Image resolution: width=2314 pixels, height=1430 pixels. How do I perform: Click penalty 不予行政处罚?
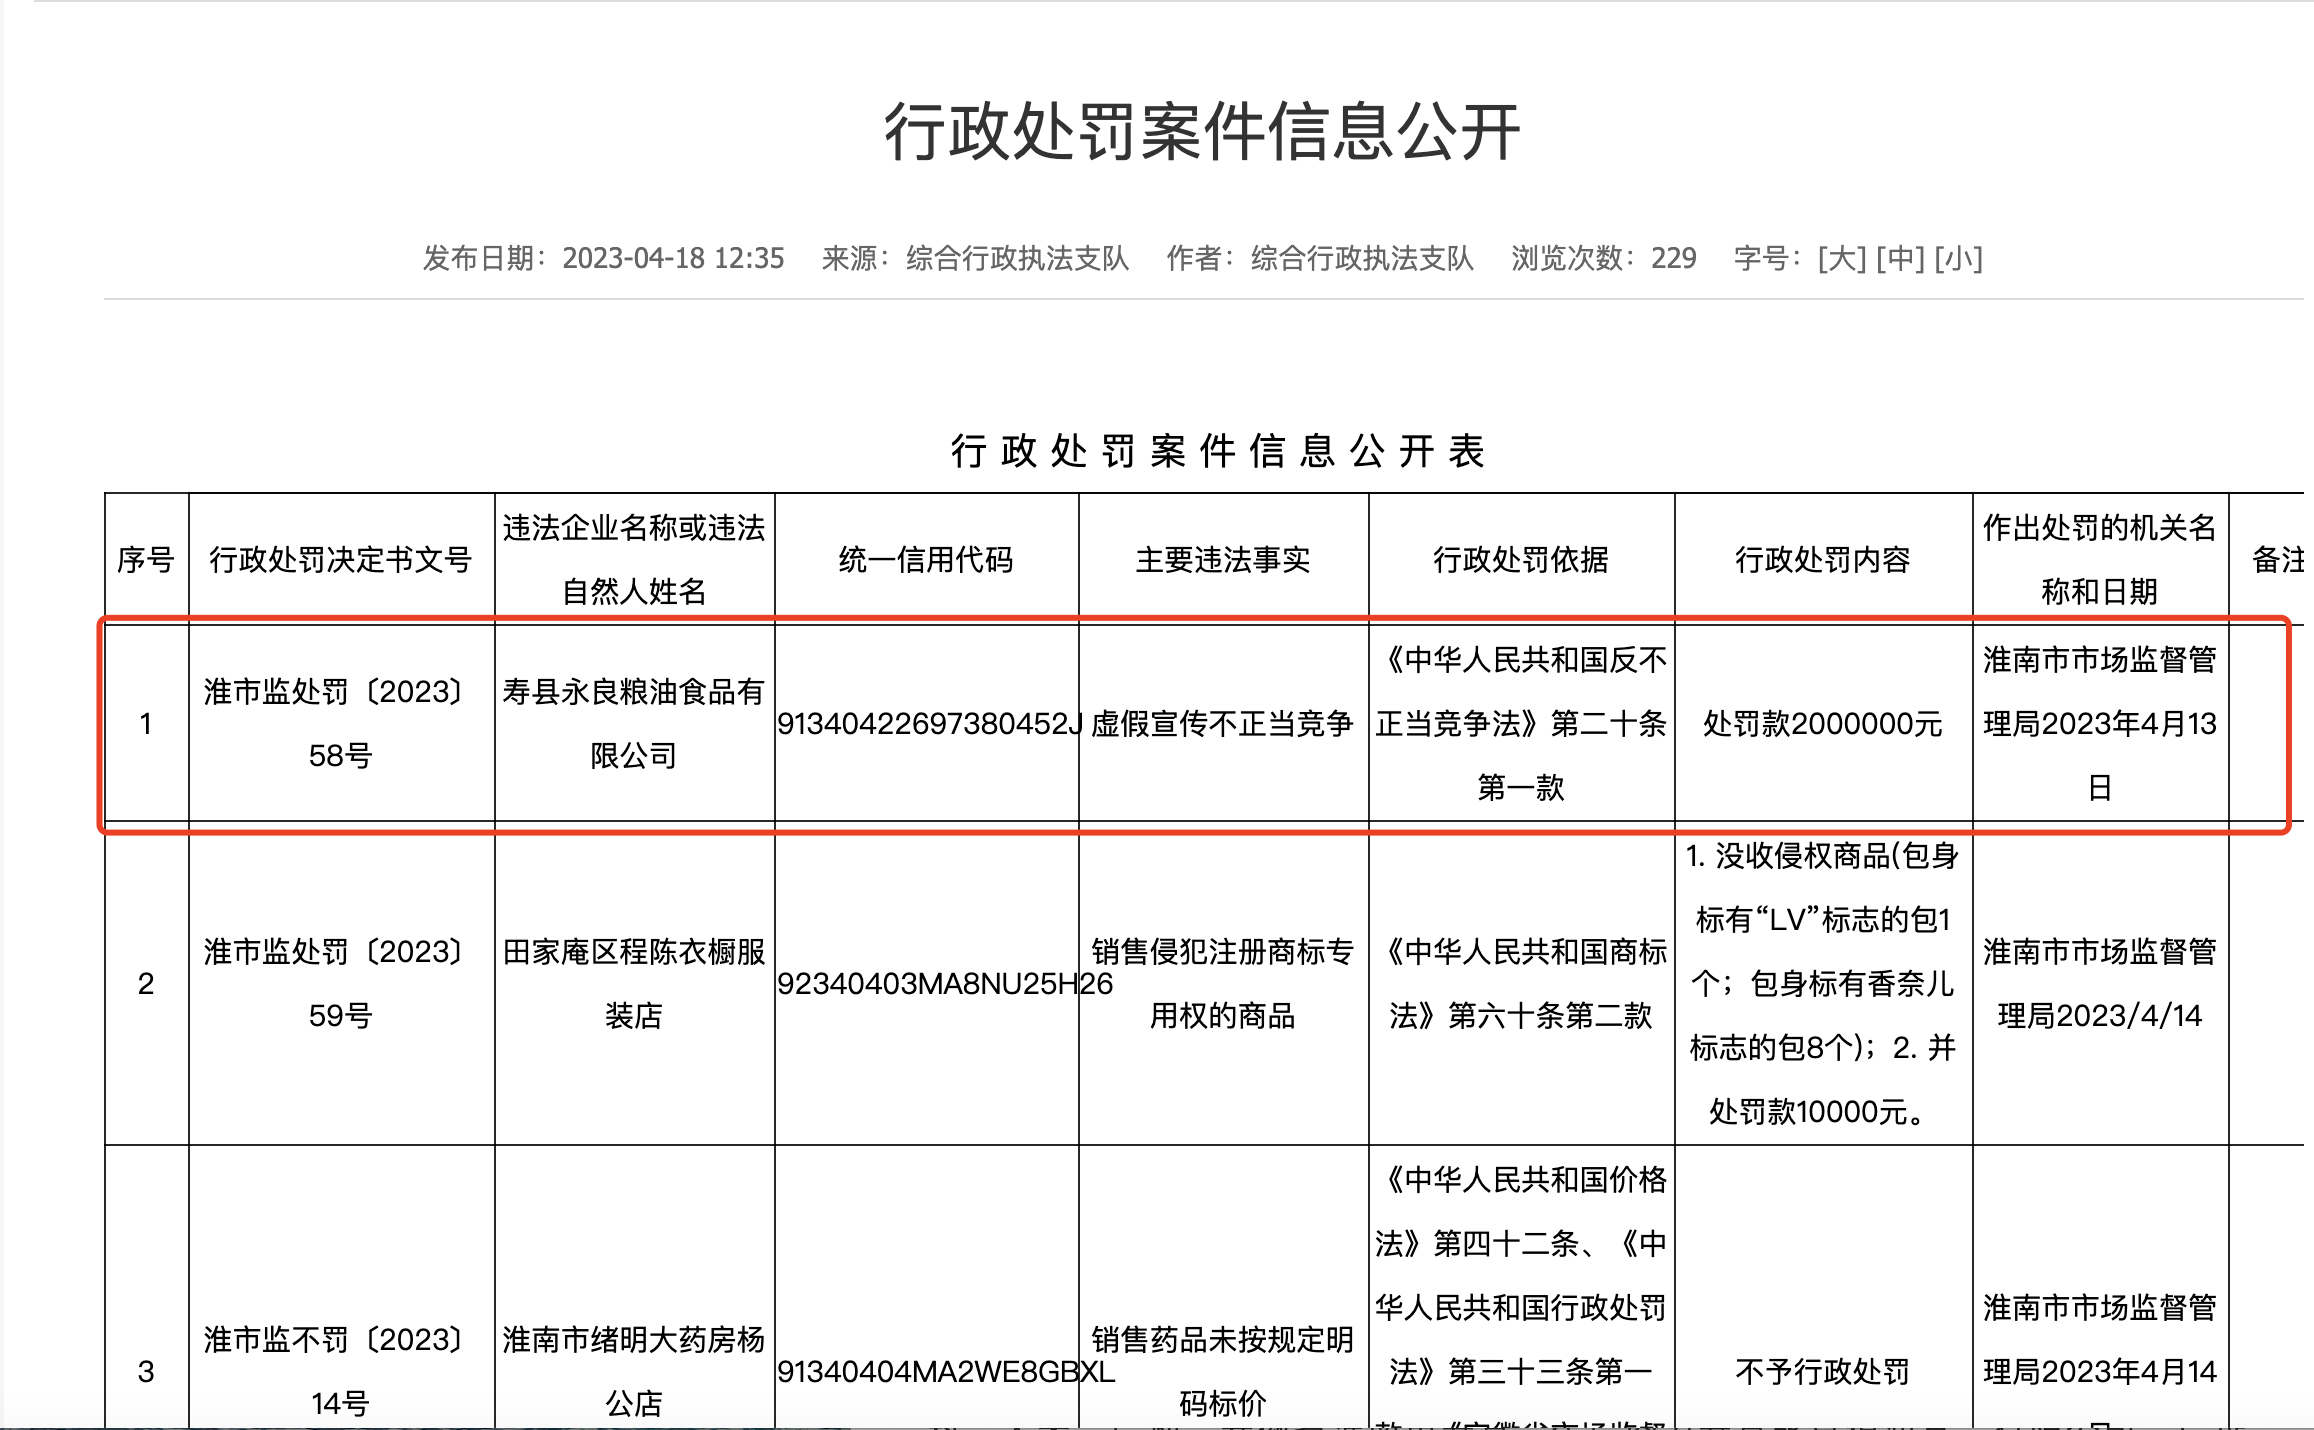pyautogui.click(x=1823, y=1371)
